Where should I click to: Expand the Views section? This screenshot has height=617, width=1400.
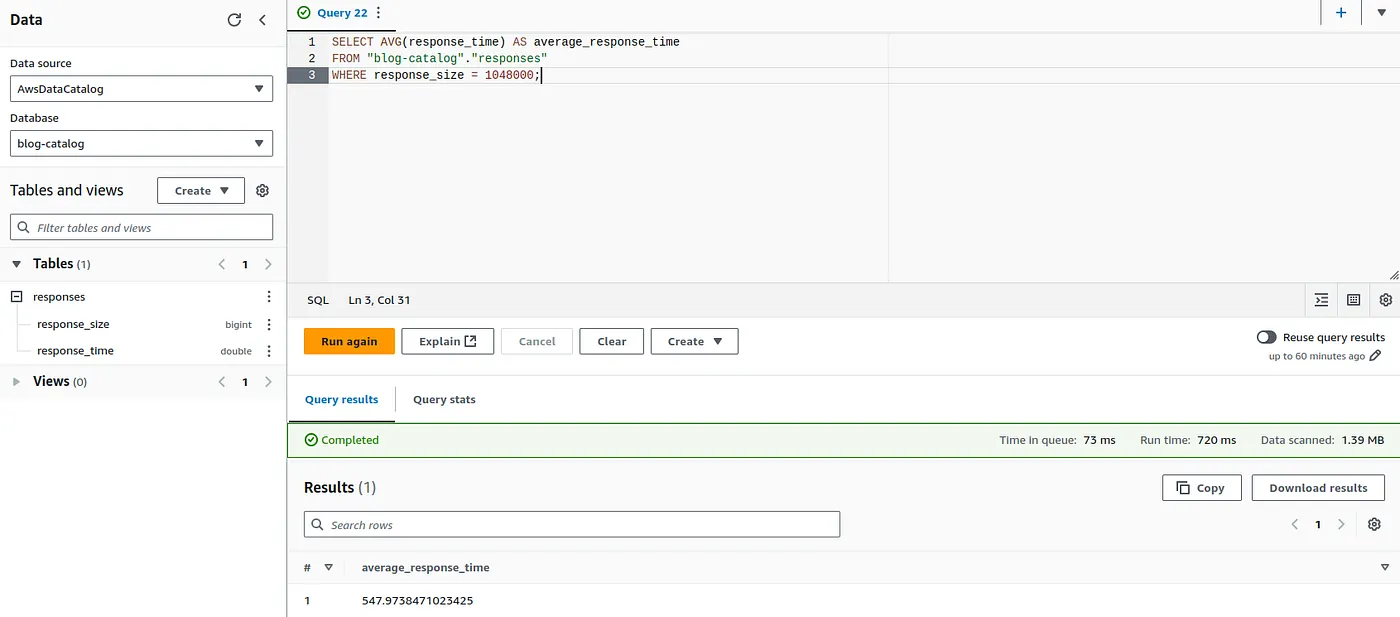click(x=17, y=382)
